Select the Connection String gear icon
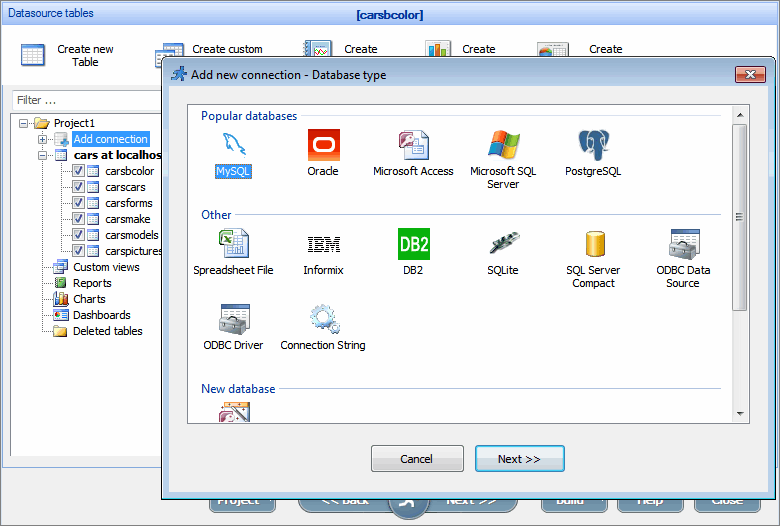 323,320
